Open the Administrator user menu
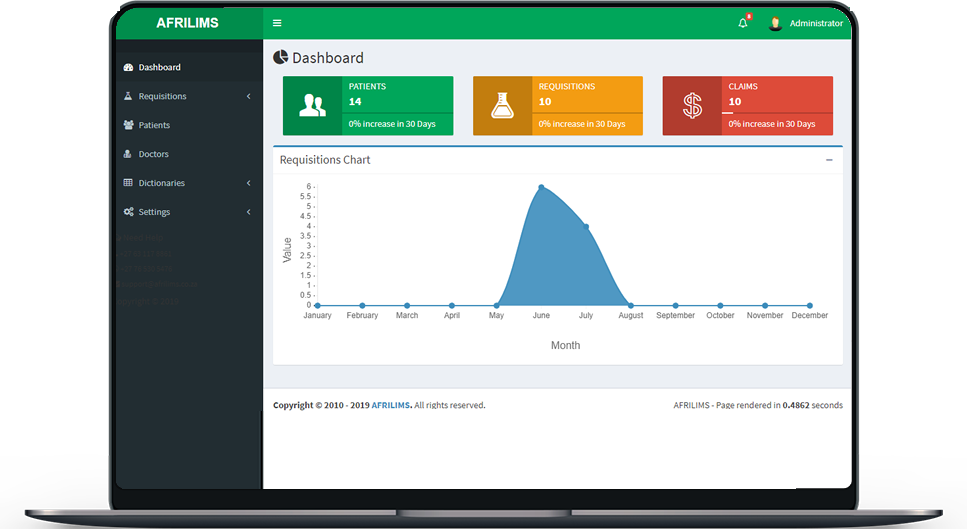The height and width of the screenshot is (529, 967). pyautogui.click(x=815, y=23)
